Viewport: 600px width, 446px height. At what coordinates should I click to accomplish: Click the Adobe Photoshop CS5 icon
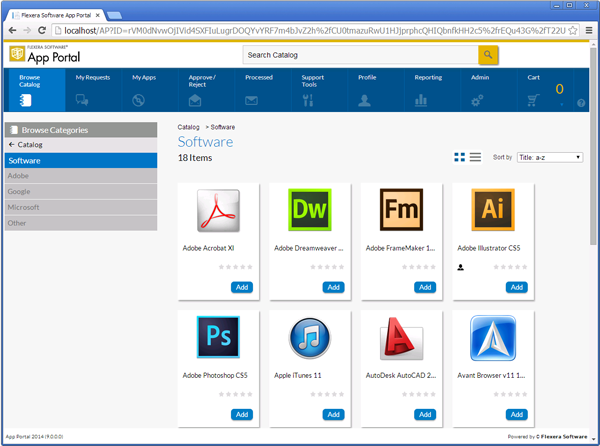point(218,337)
